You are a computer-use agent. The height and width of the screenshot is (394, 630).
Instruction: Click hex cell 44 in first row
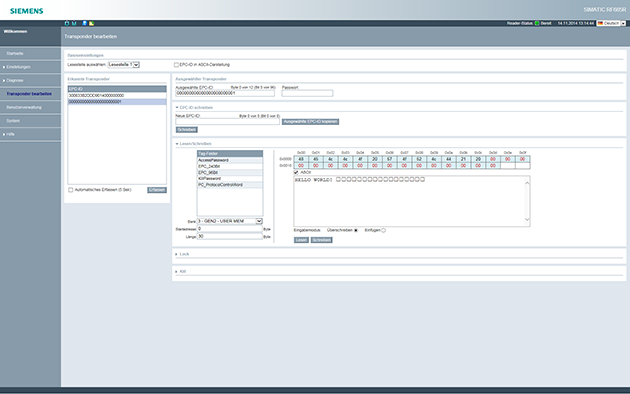click(449, 159)
